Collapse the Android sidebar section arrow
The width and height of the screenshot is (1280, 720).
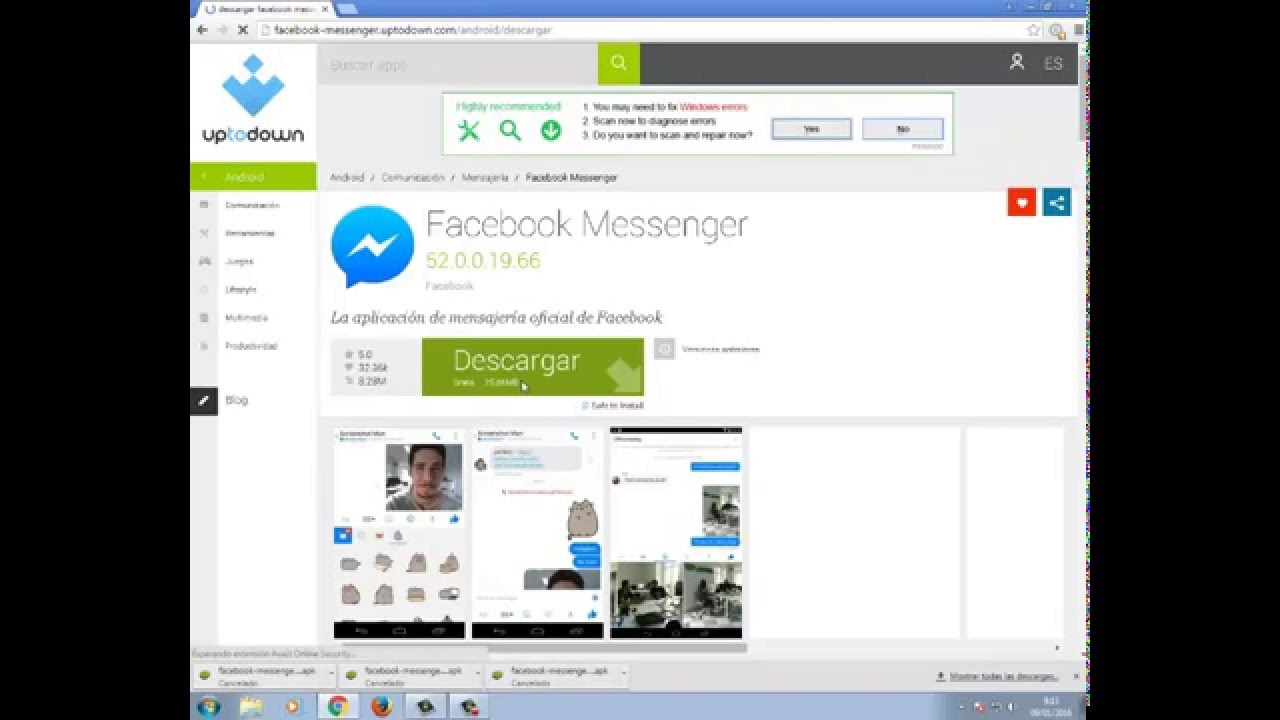coord(204,177)
